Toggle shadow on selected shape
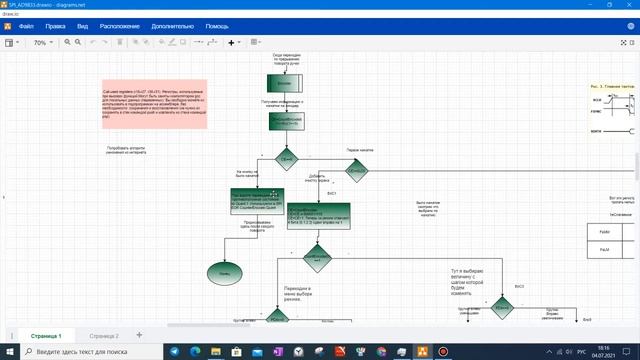 click(183, 42)
